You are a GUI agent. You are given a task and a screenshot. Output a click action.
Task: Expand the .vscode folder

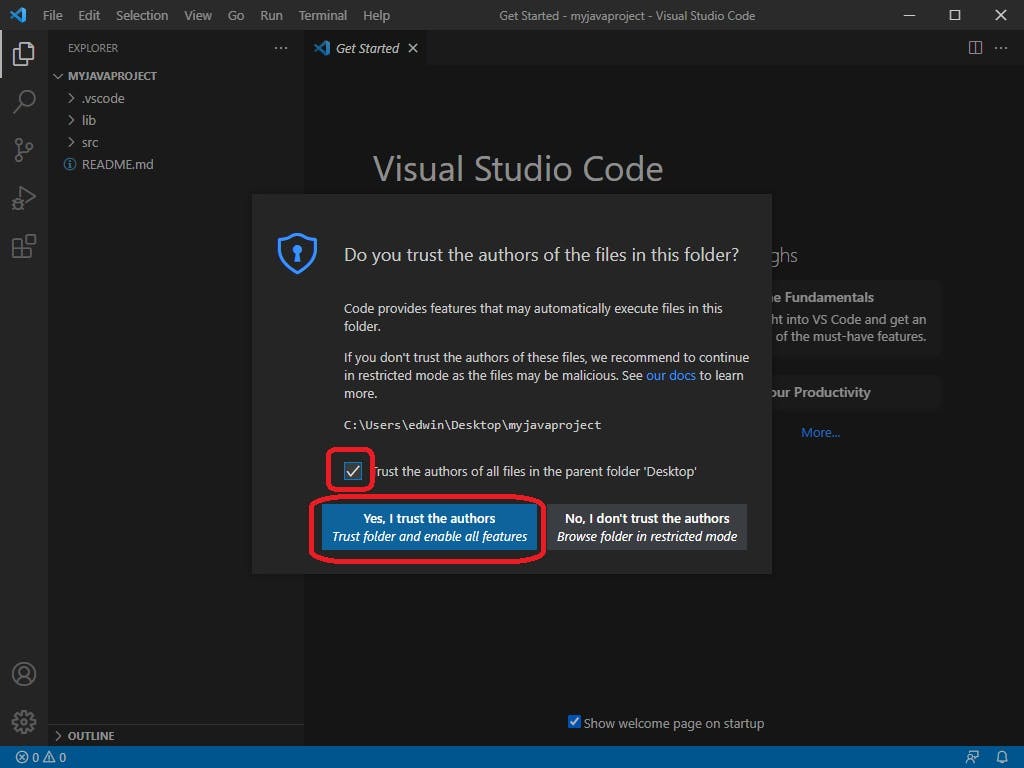pos(100,98)
